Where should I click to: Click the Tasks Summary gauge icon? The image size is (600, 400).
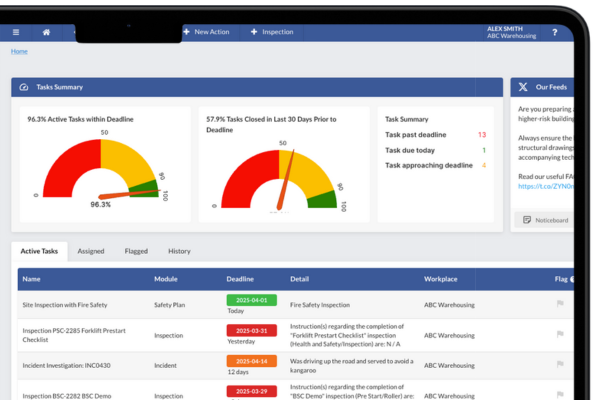point(24,88)
